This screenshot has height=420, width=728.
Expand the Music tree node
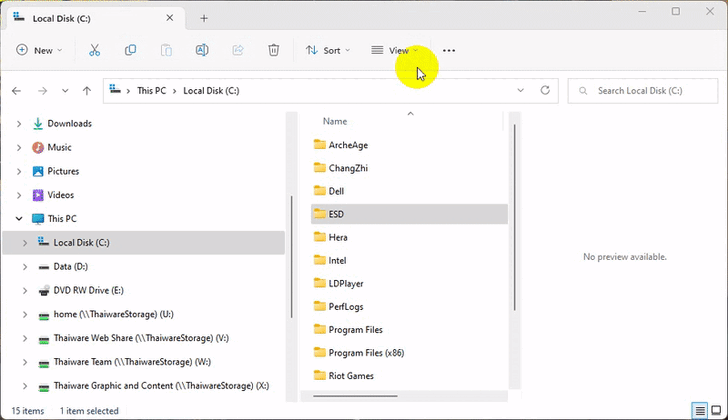tap(19, 148)
